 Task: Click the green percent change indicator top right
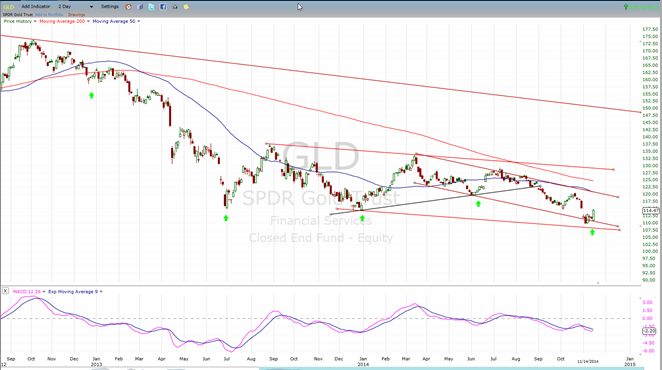641,7
